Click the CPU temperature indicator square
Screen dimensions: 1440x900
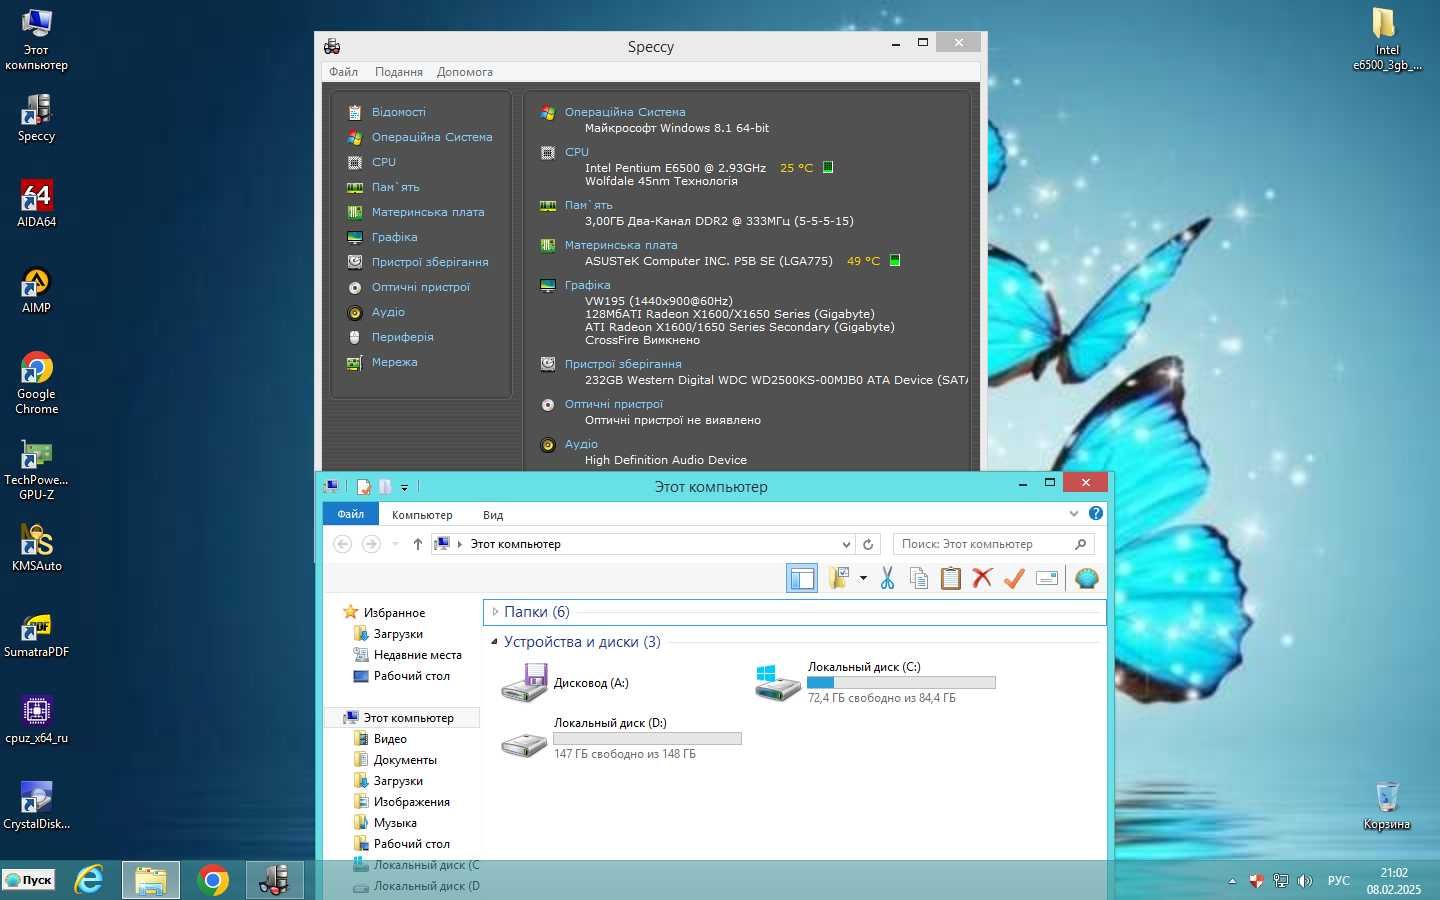coord(828,167)
